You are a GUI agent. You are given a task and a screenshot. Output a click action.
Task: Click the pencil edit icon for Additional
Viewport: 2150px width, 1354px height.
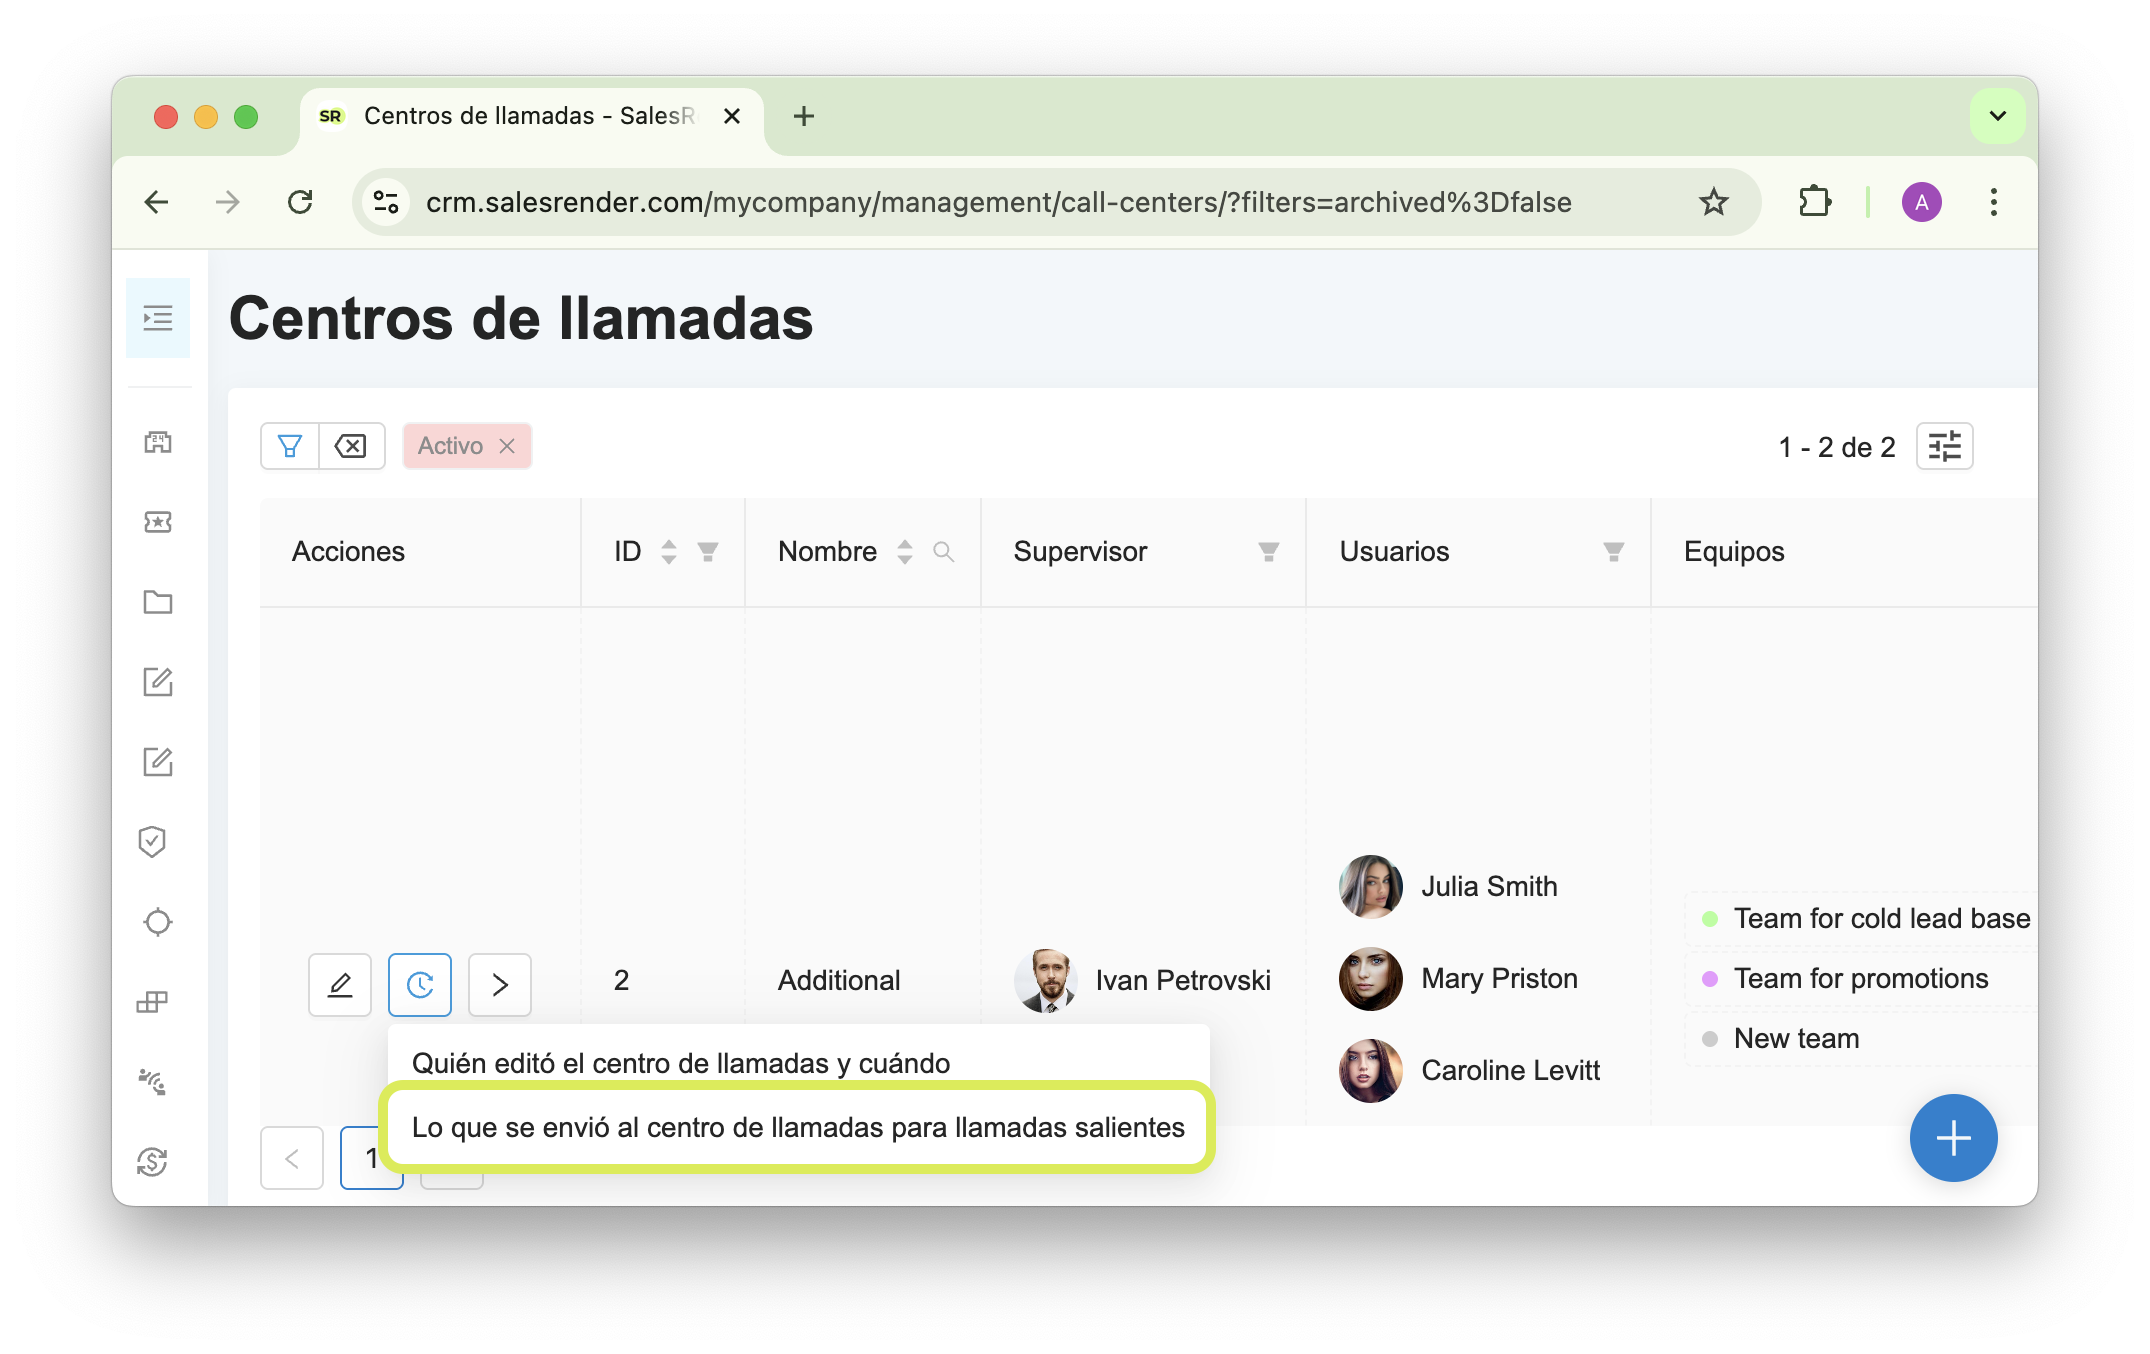tap(340, 985)
